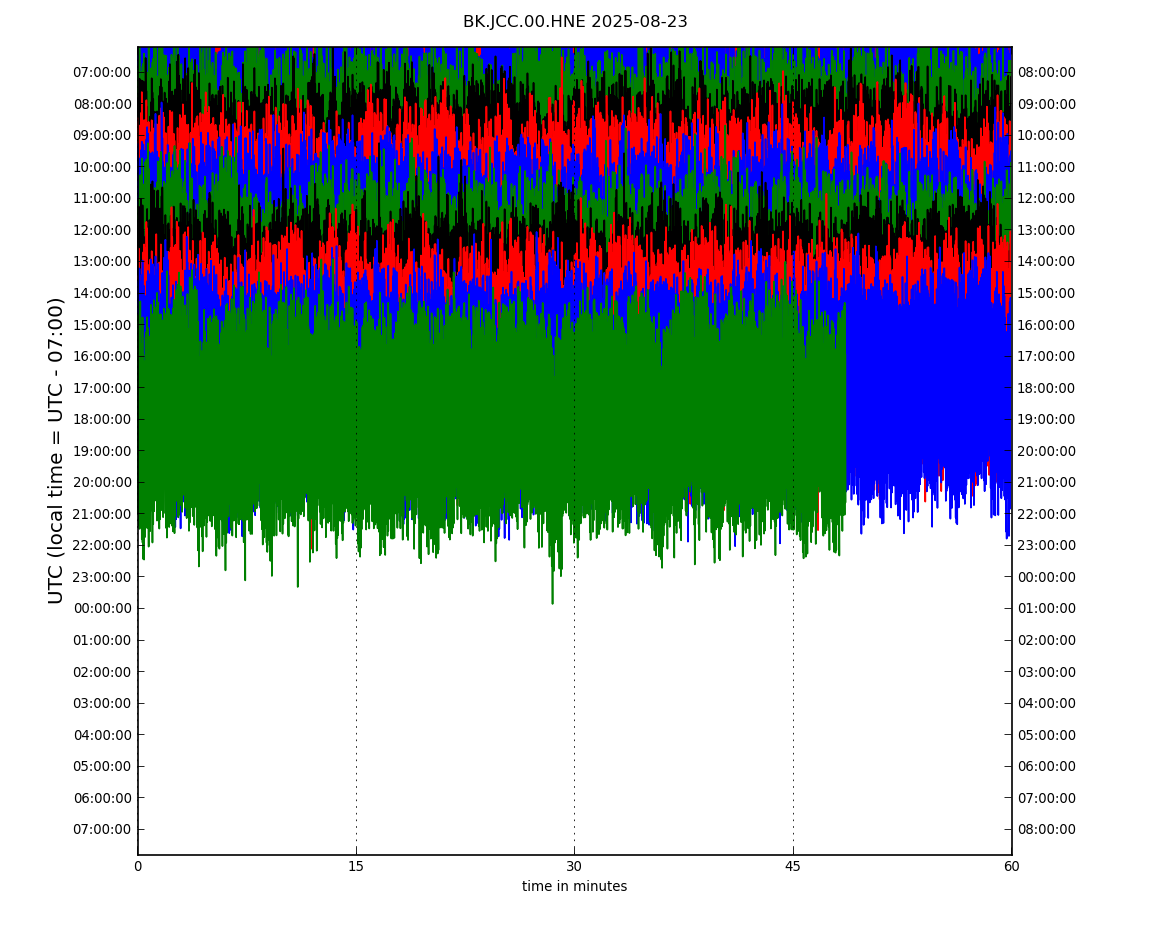Select 16:00:00 on the UTC axis
This screenshot has width=1150, height=950.
click(102, 356)
